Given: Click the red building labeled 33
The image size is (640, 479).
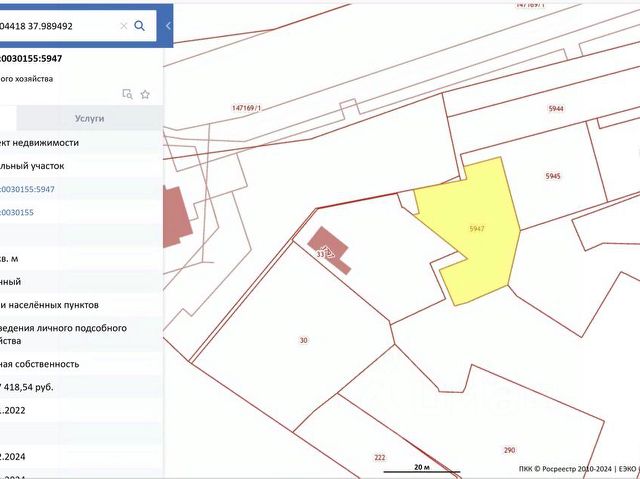Looking at the screenshot, I should [x=328, y=248].
